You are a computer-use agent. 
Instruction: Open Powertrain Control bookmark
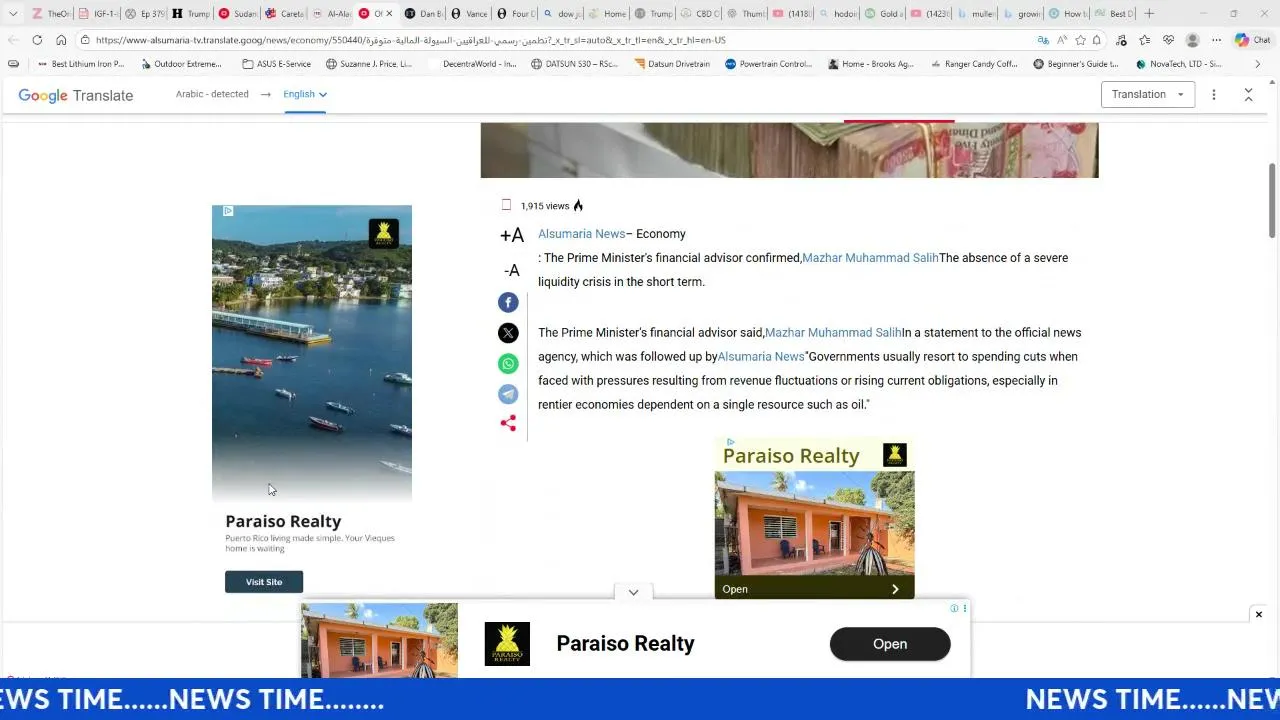click(x=768, y=64)
